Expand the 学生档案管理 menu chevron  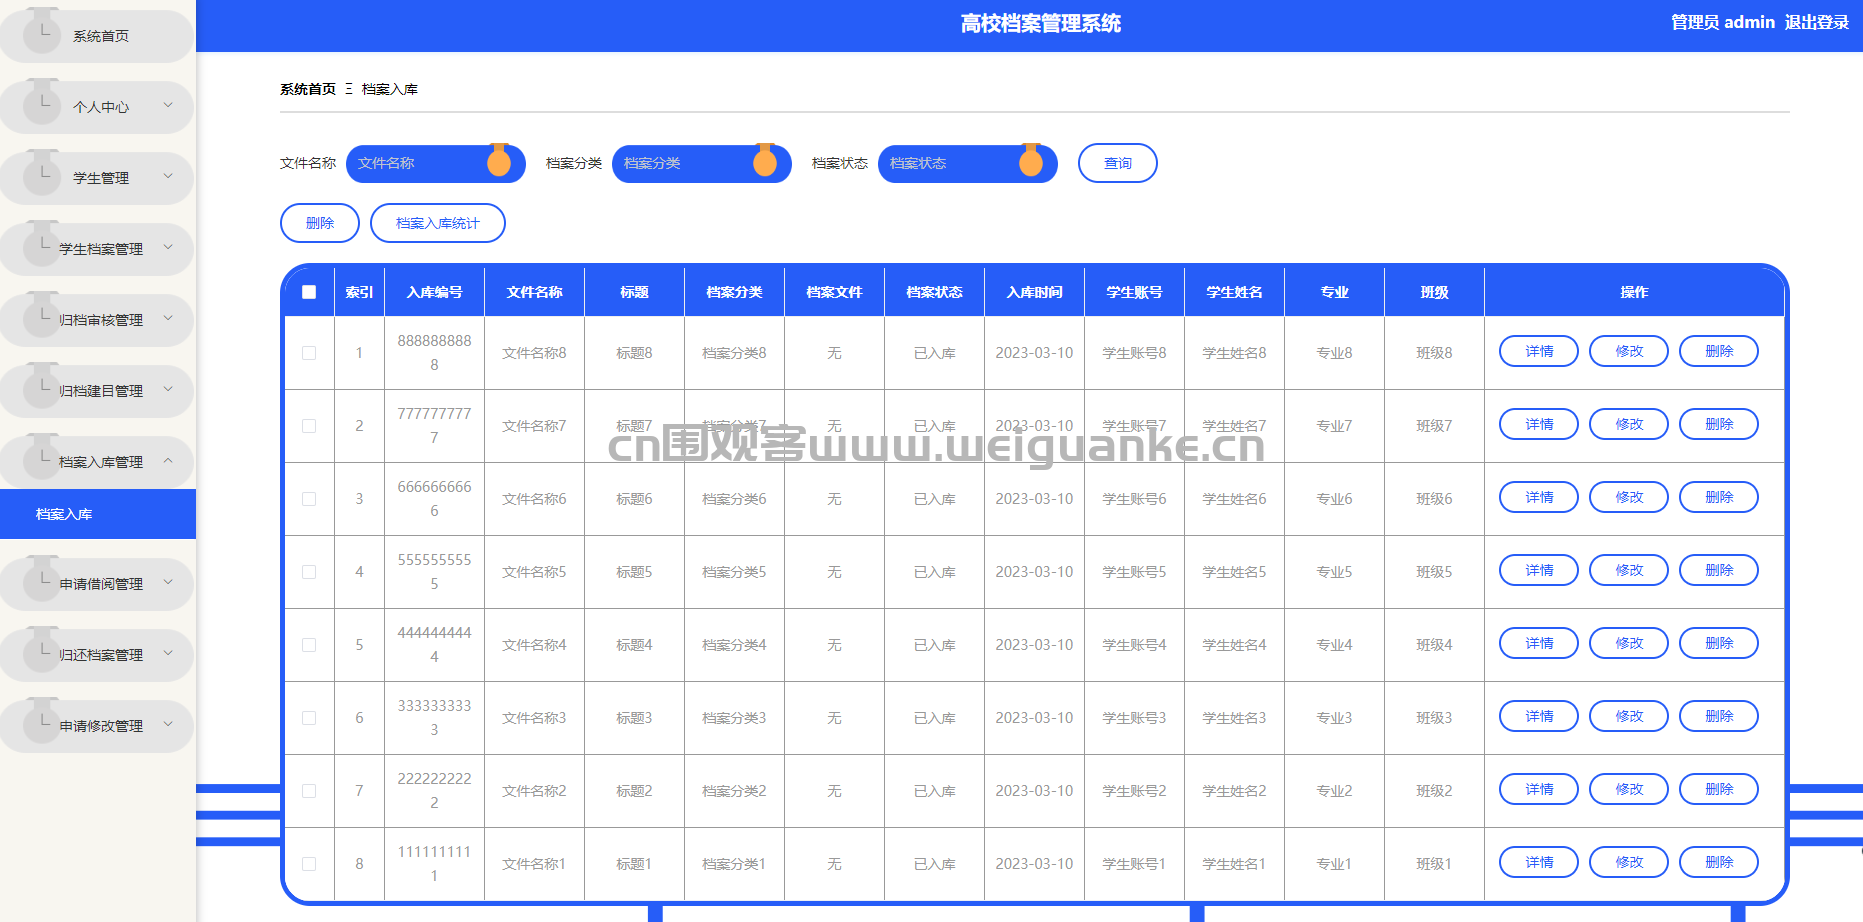click(x=168, y=247)
